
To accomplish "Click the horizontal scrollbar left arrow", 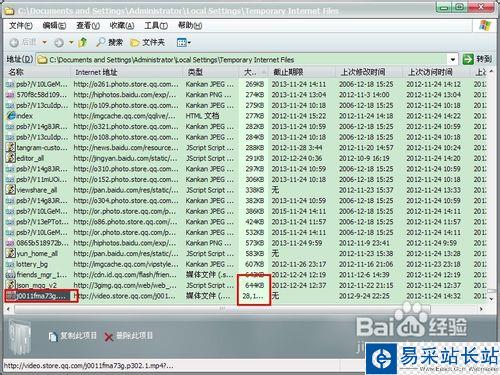I will pyautogui.click(x=8, y=309).
